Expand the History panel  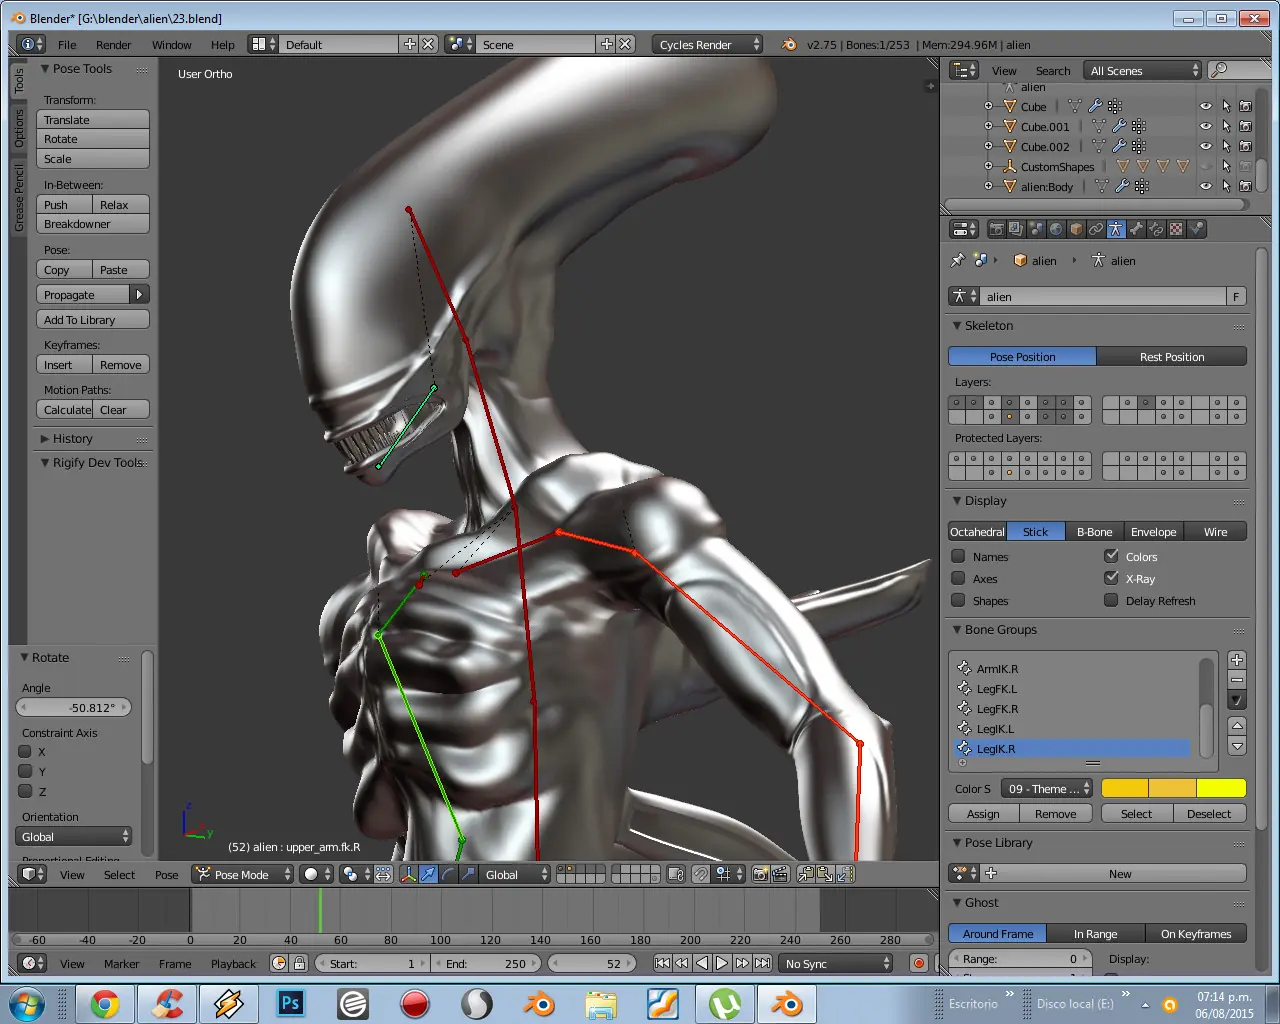45,438
